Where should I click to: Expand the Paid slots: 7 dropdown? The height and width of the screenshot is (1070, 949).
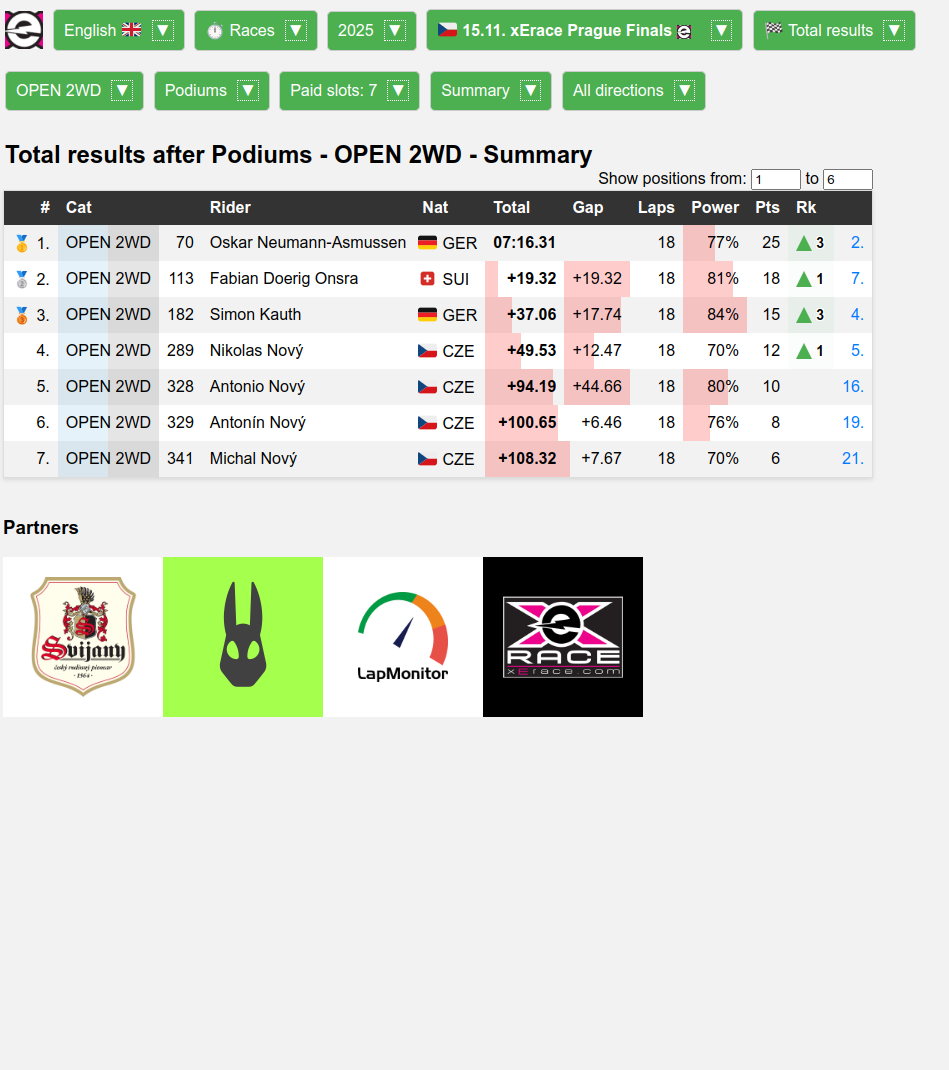coord(348,91)
